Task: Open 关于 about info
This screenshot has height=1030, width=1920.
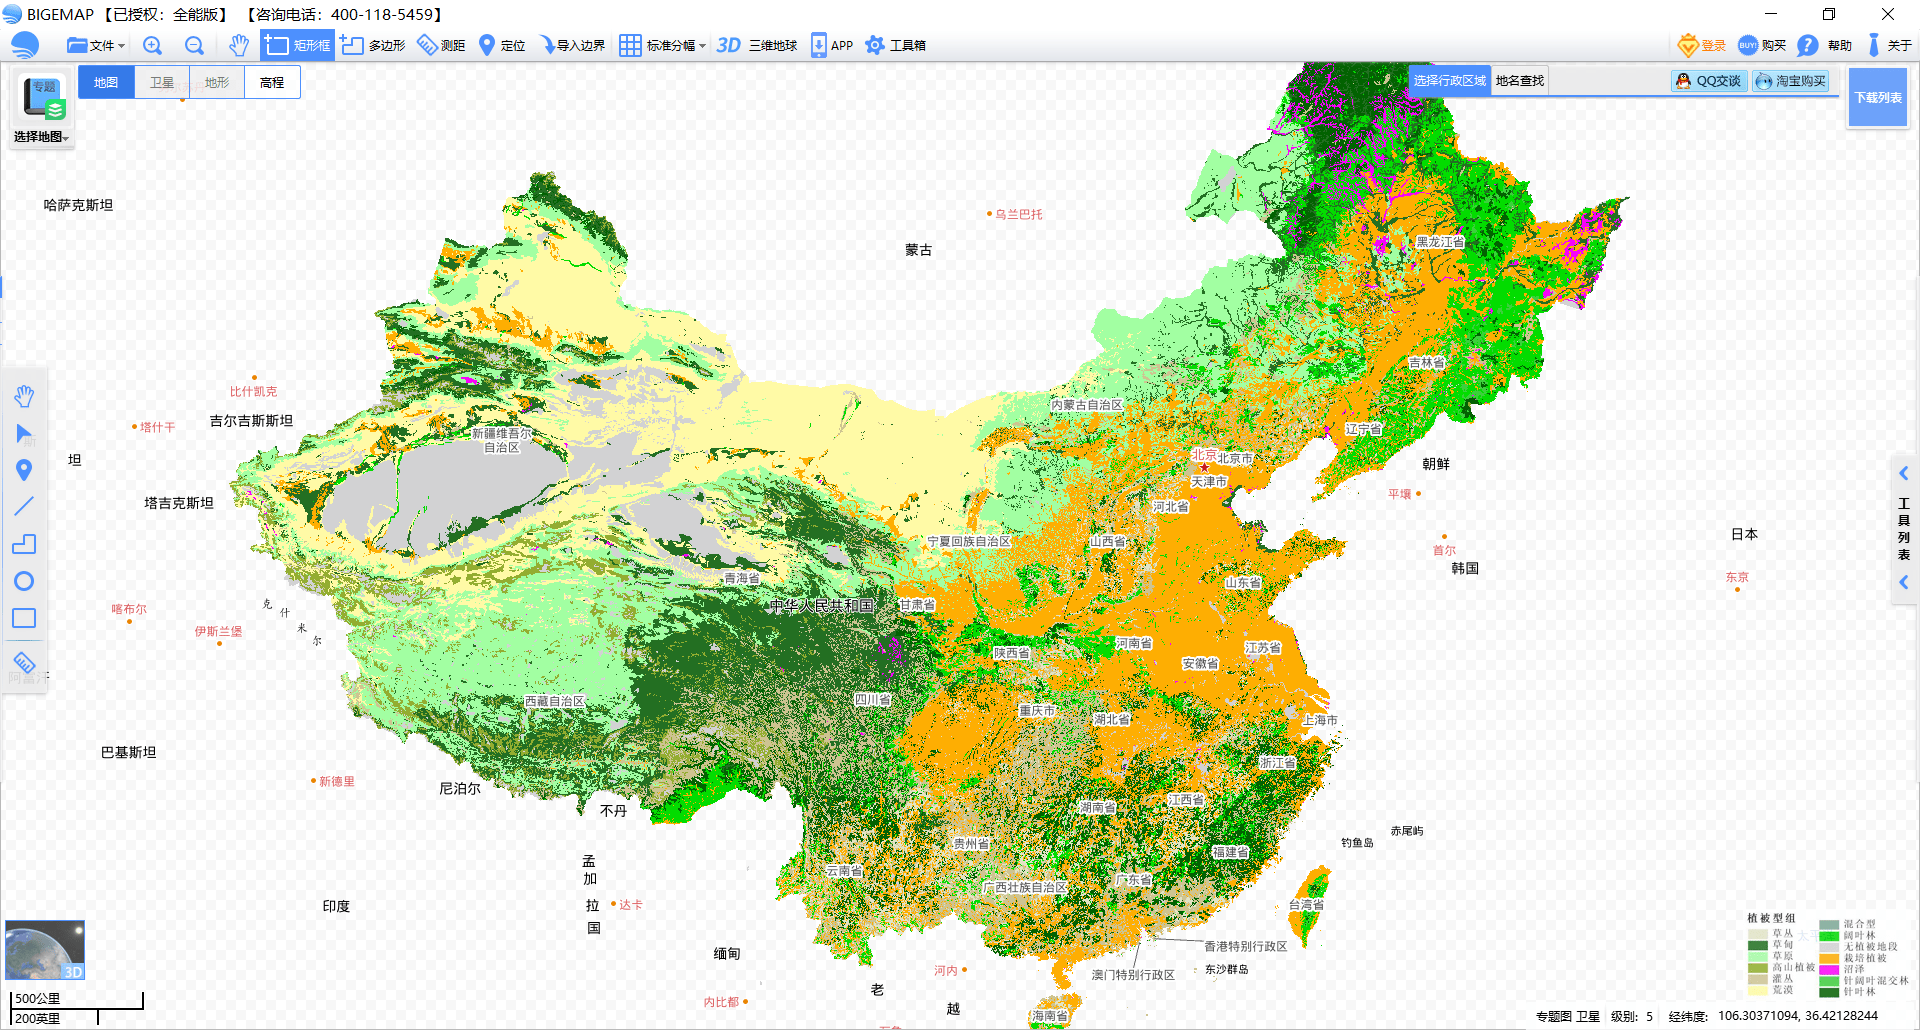Action: (x=1889, y=45)
